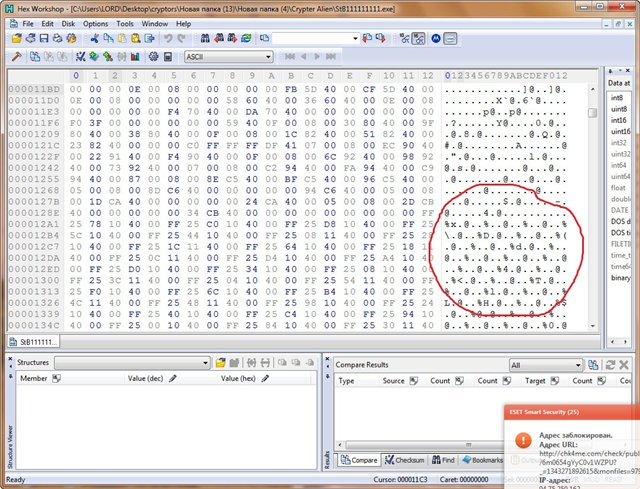Click the Paste clipboard icon
This screenshot has height=489, width=640.
[122, 38]
